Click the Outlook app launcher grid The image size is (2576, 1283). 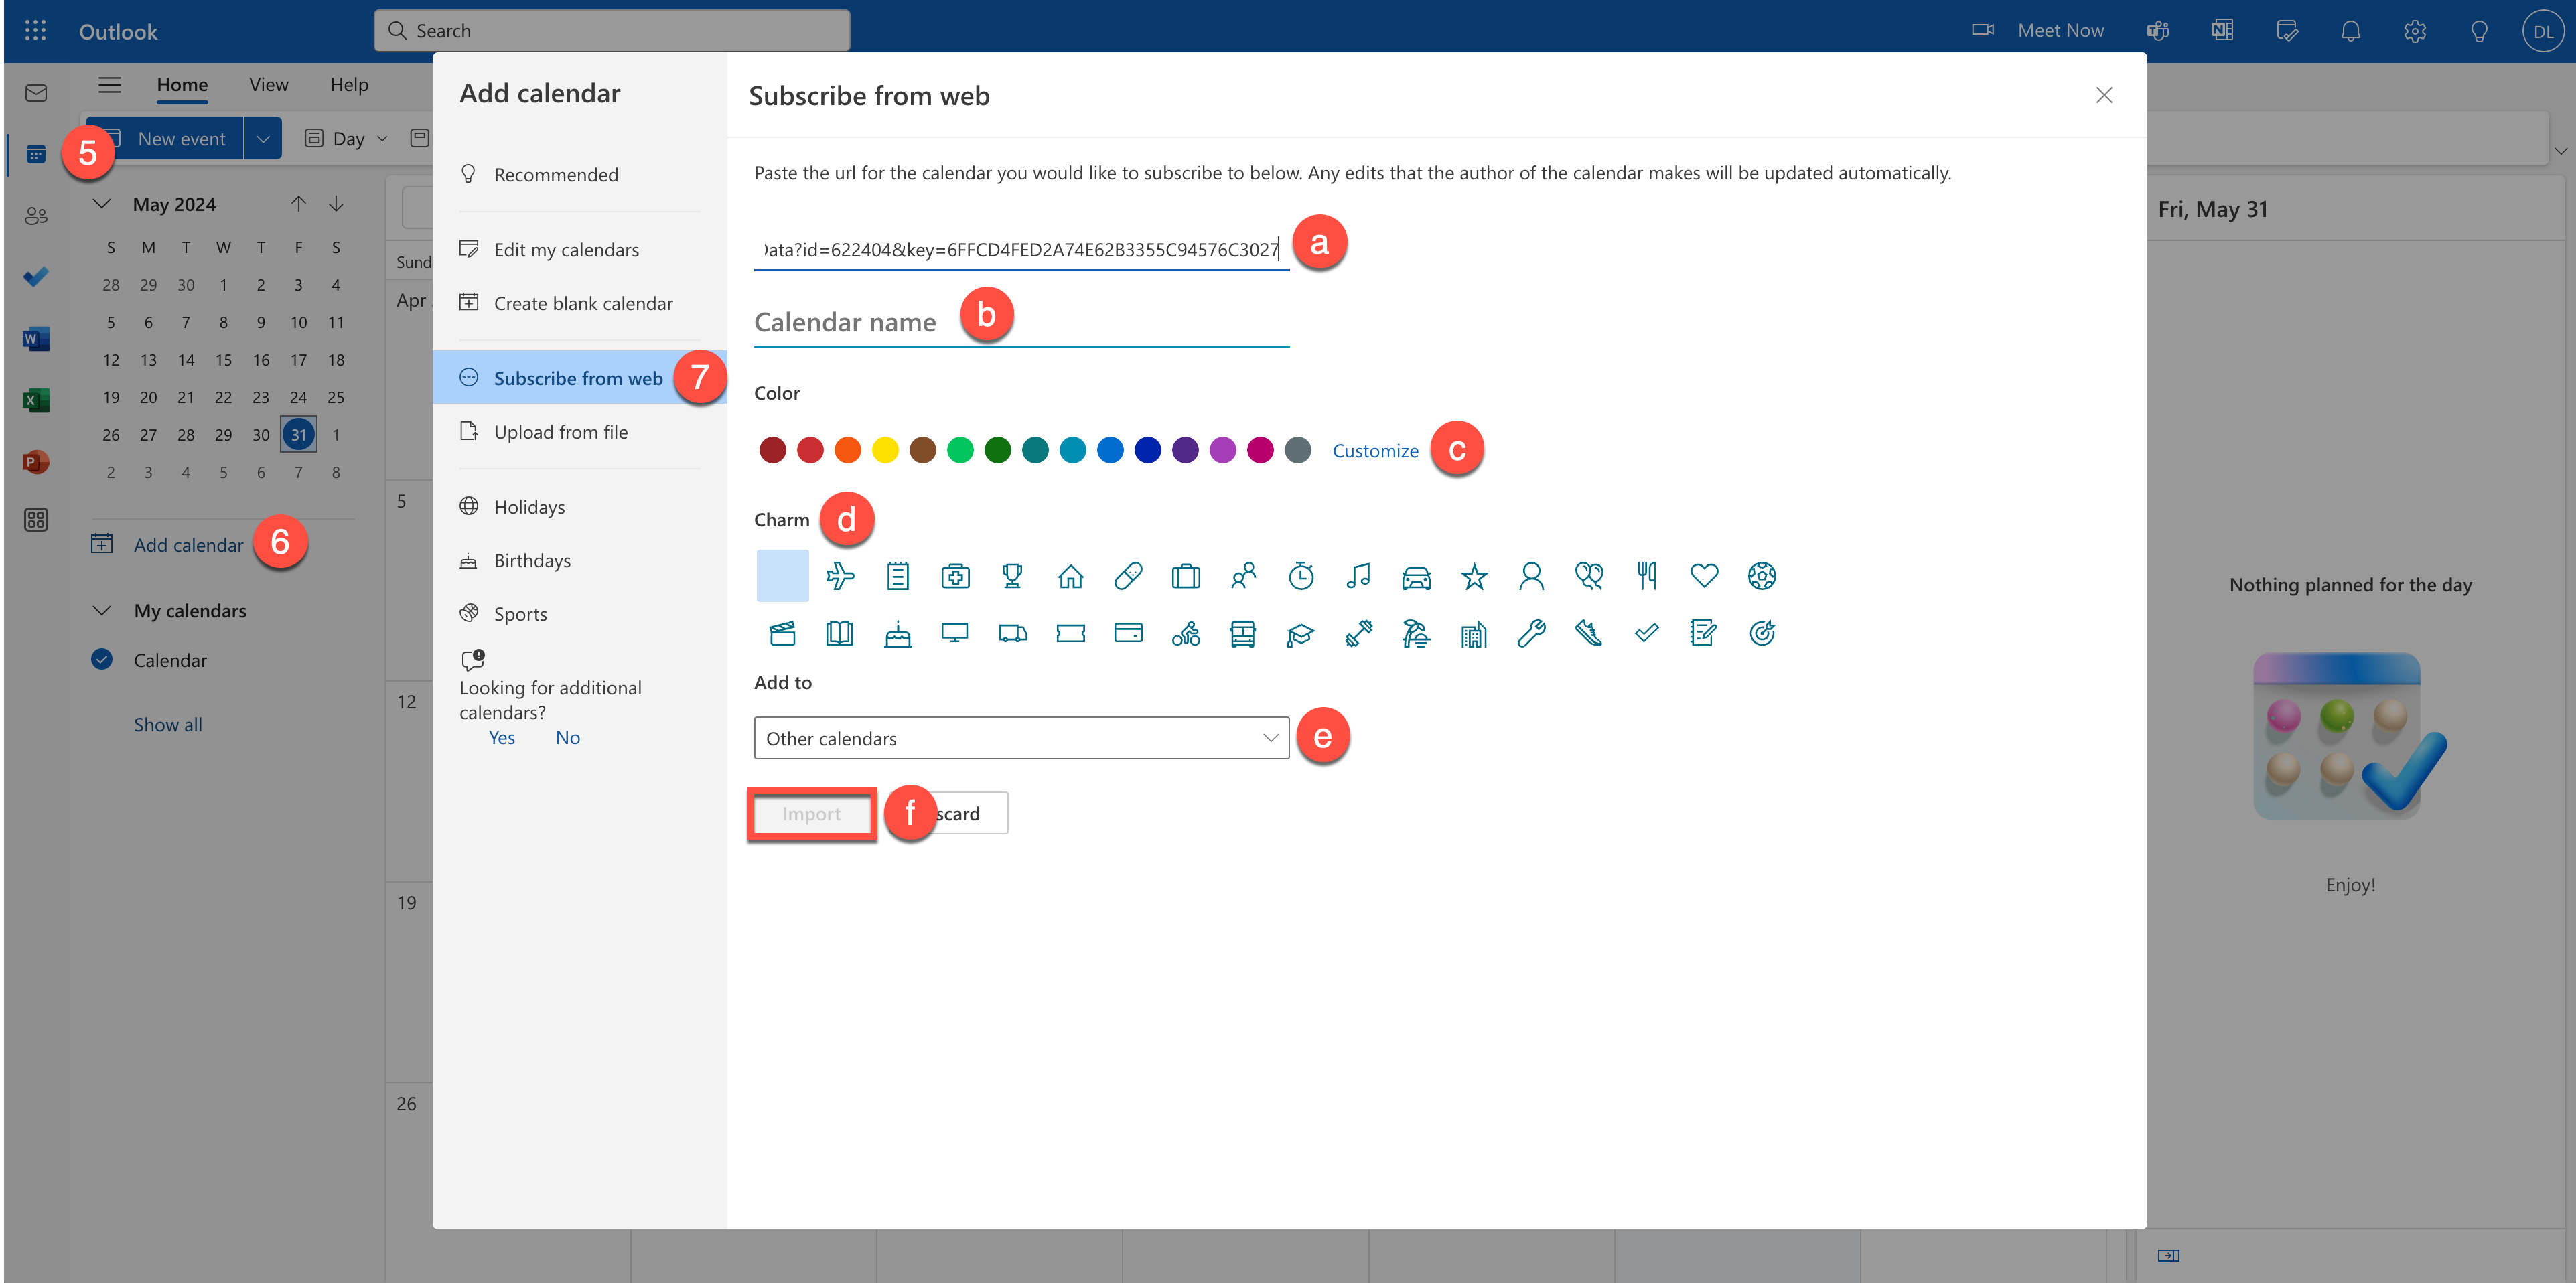point(35,31)
